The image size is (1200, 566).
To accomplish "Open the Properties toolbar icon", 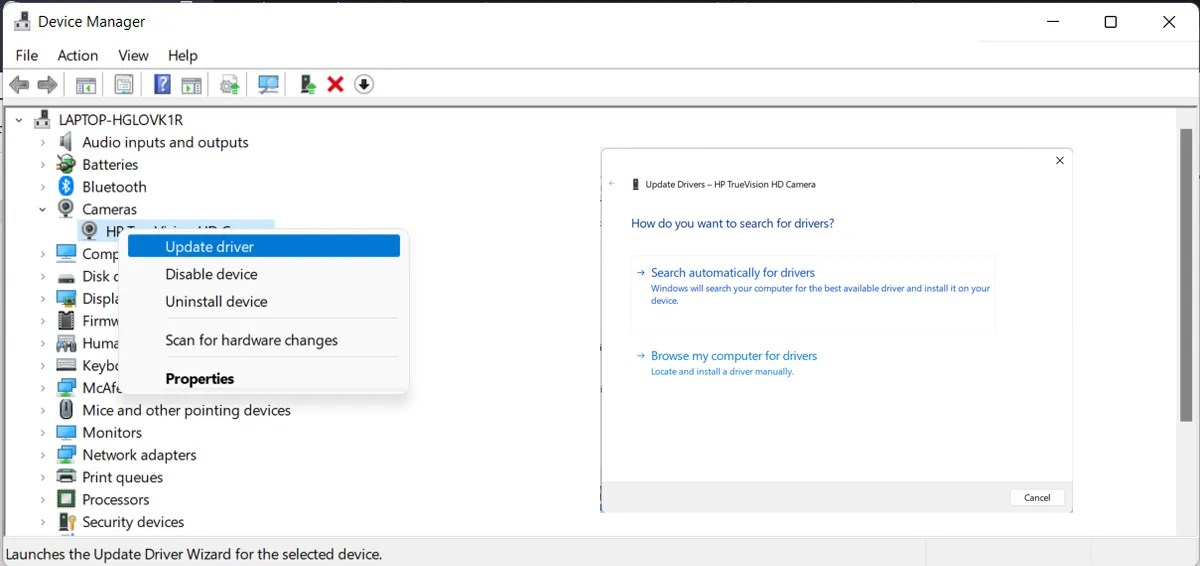I will coord(124,85).
